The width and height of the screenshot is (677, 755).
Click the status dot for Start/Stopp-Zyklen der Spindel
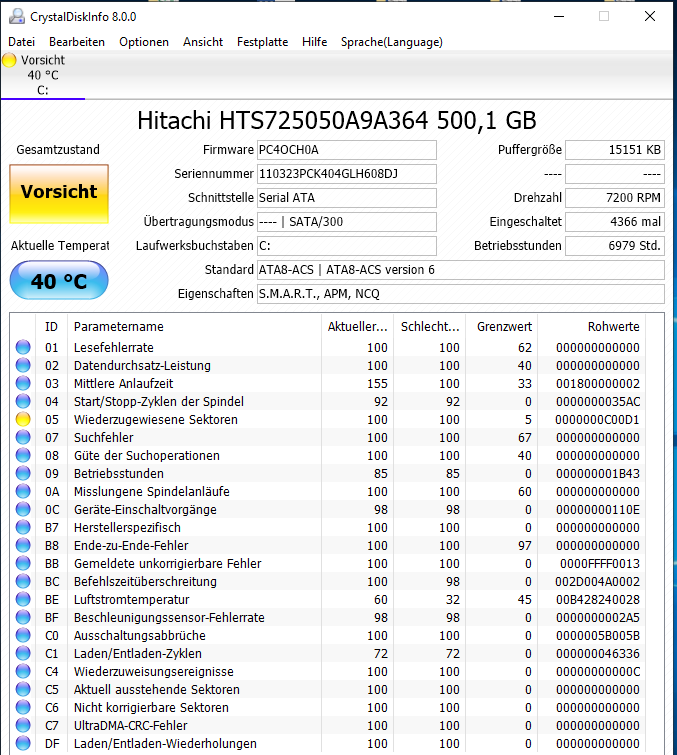coord(23,401)
